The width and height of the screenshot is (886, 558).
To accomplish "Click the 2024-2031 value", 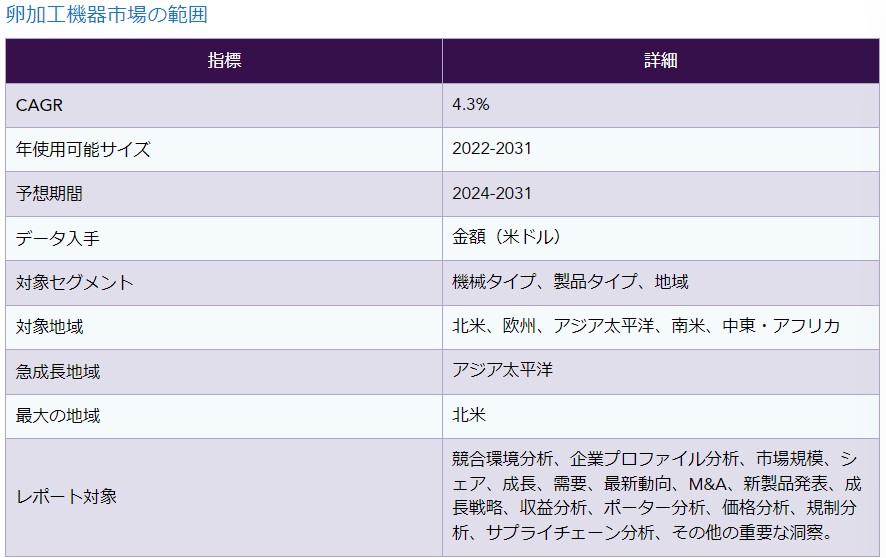I will click(x=492, y=193).
